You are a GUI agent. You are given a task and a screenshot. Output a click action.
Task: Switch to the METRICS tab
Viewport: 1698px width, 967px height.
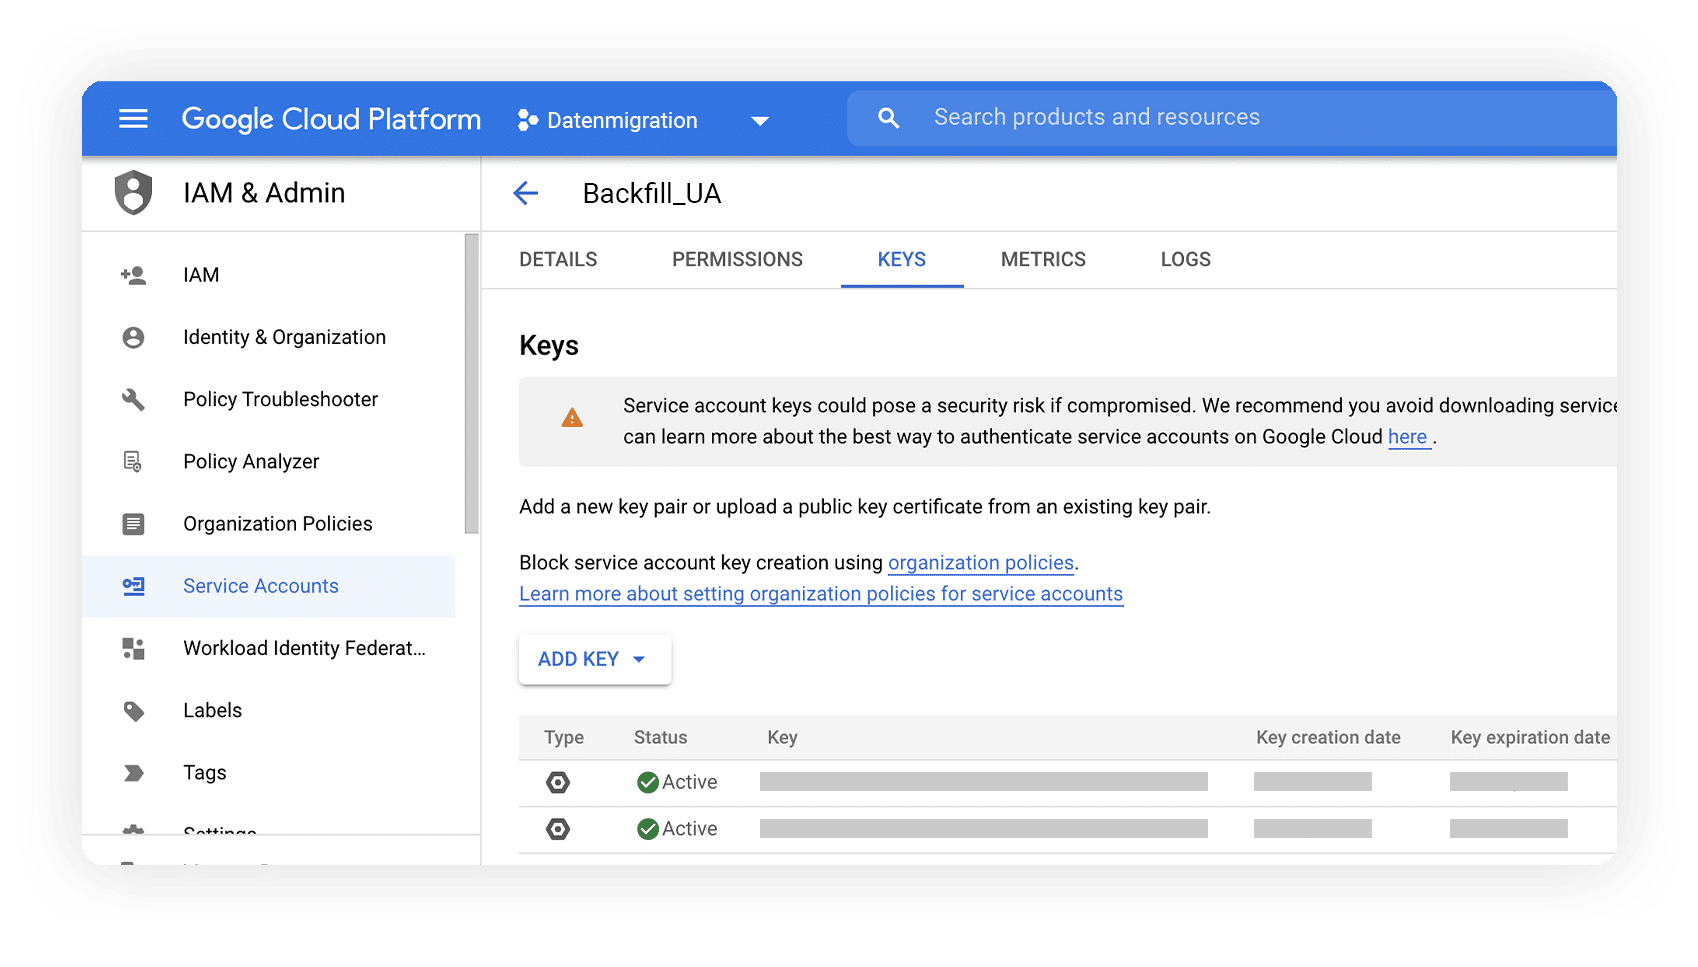1043,260
